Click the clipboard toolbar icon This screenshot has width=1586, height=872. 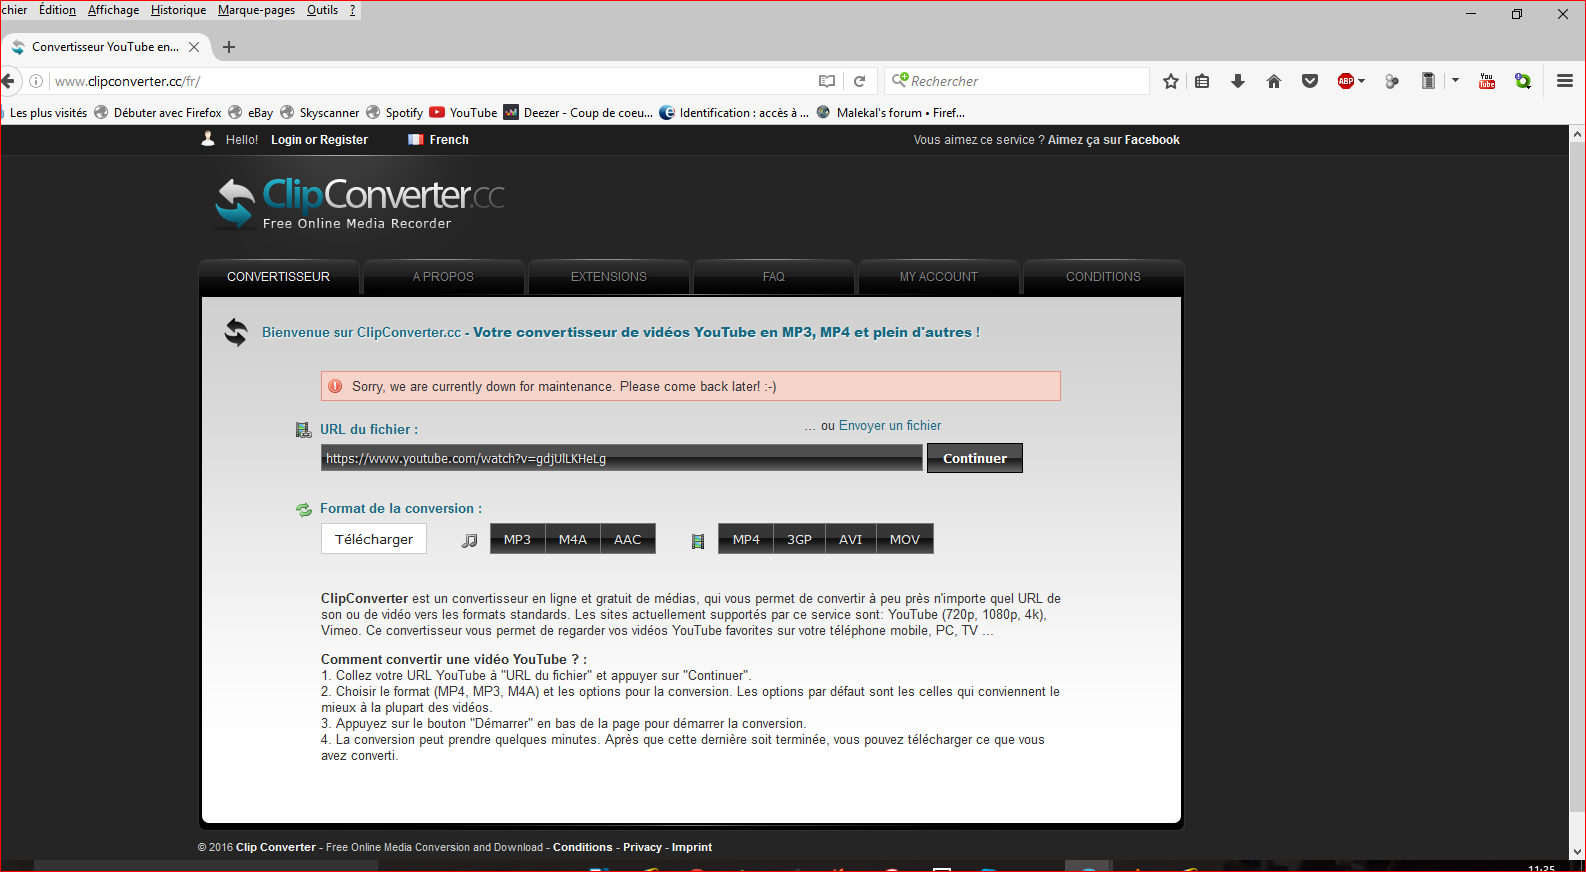pyautogui.click(x=1428, y=81)
